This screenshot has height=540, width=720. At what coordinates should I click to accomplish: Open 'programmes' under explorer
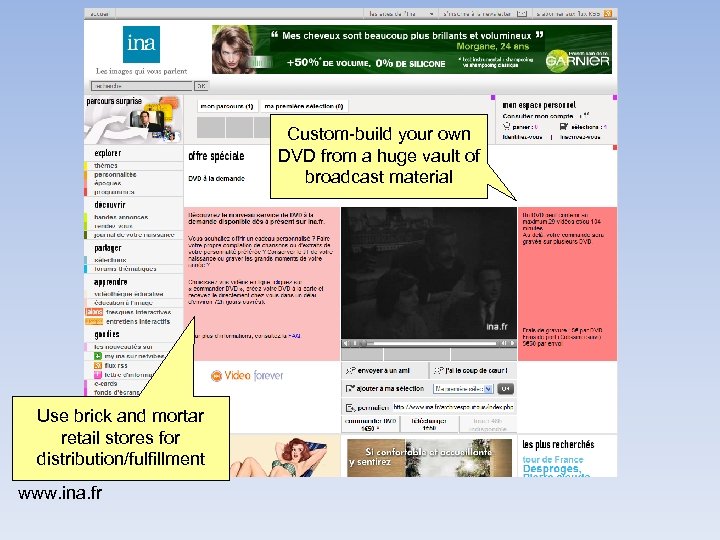tap(114, 192)
